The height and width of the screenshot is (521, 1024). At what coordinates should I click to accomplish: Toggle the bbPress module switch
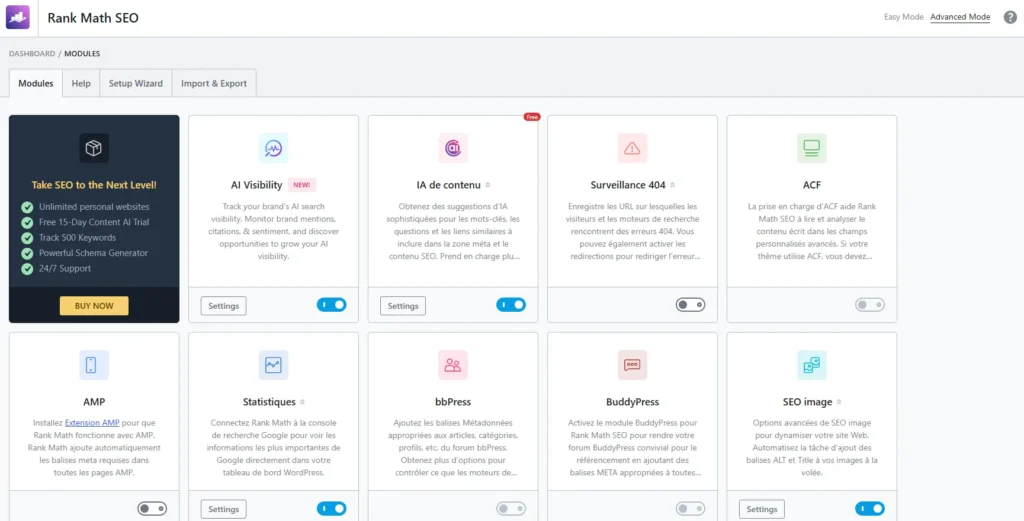click(511, 509)
